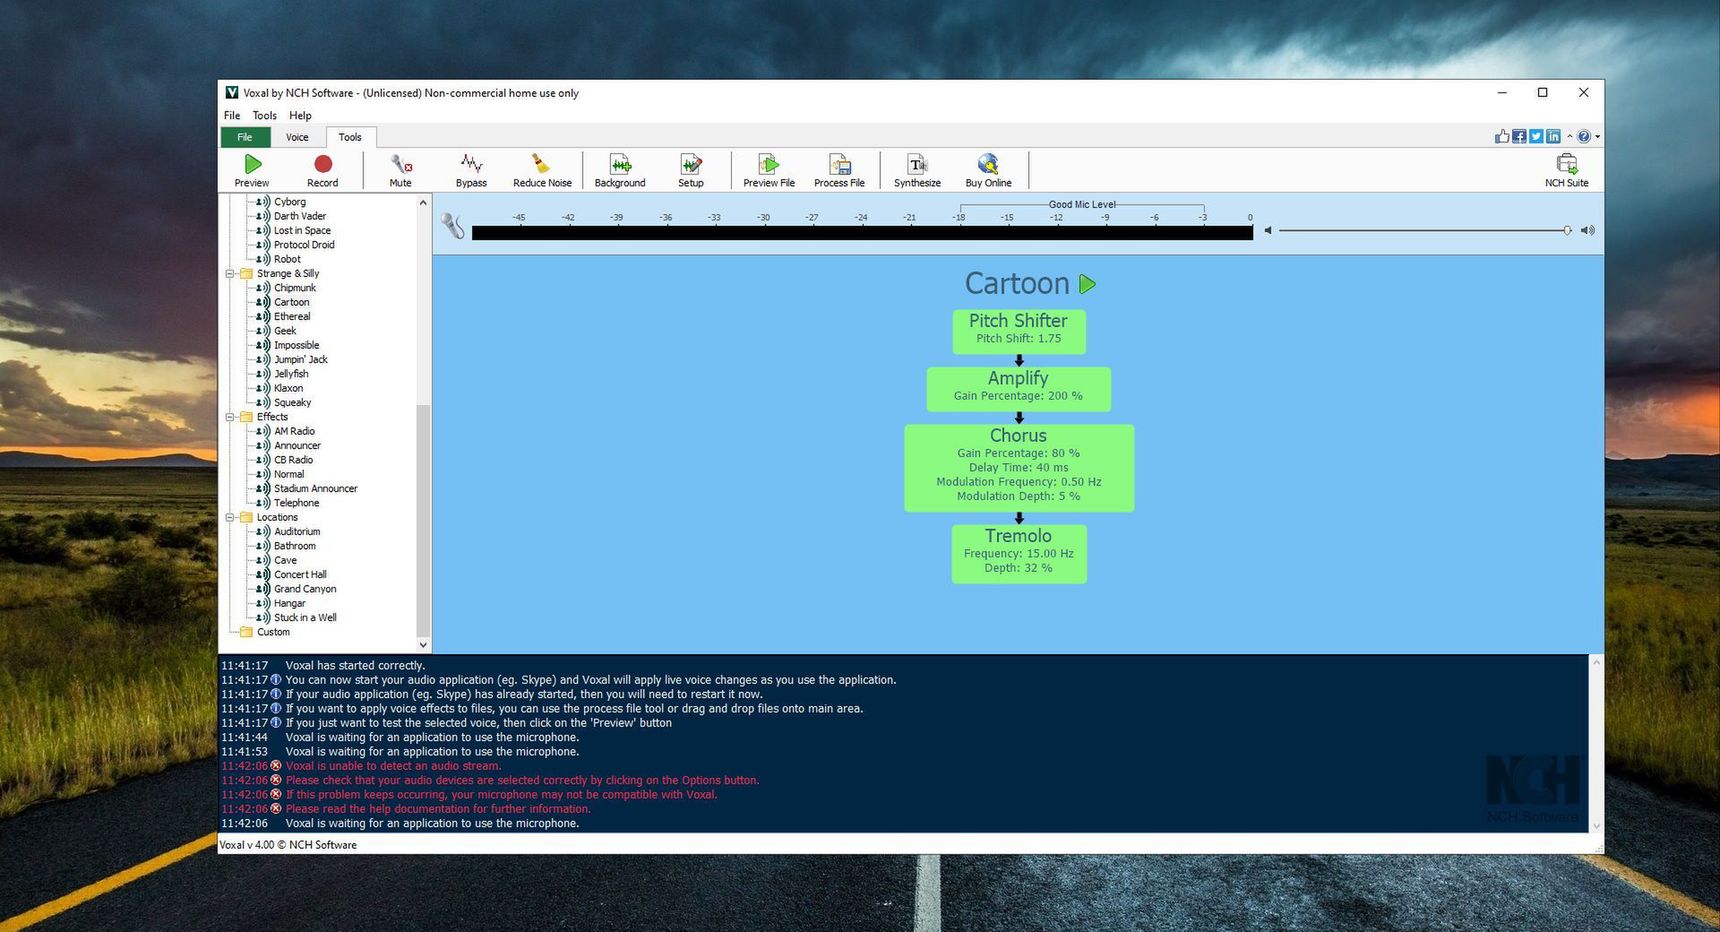1720x932 pixels.
Task: Click the microphone icon beside level meter
Action: pos(453,227)
